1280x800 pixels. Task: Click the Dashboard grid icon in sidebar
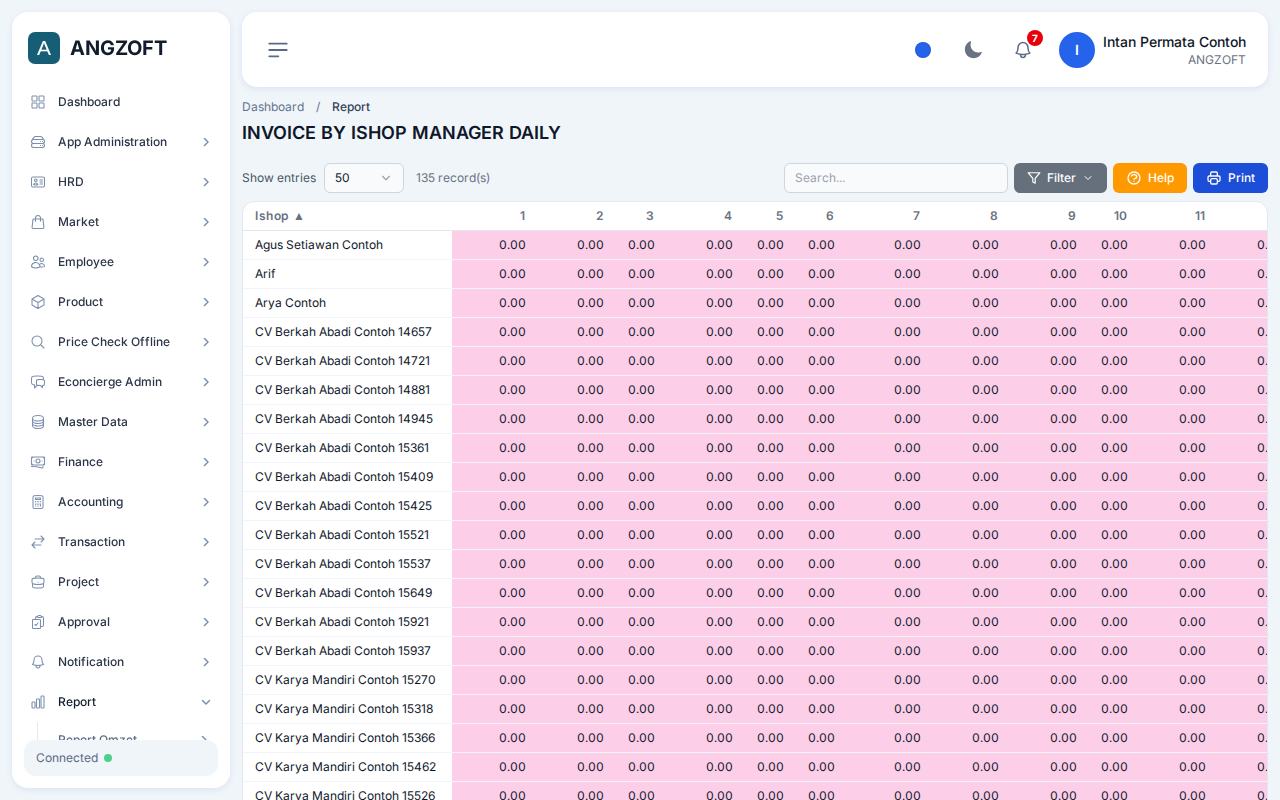(x=38, y=102)
